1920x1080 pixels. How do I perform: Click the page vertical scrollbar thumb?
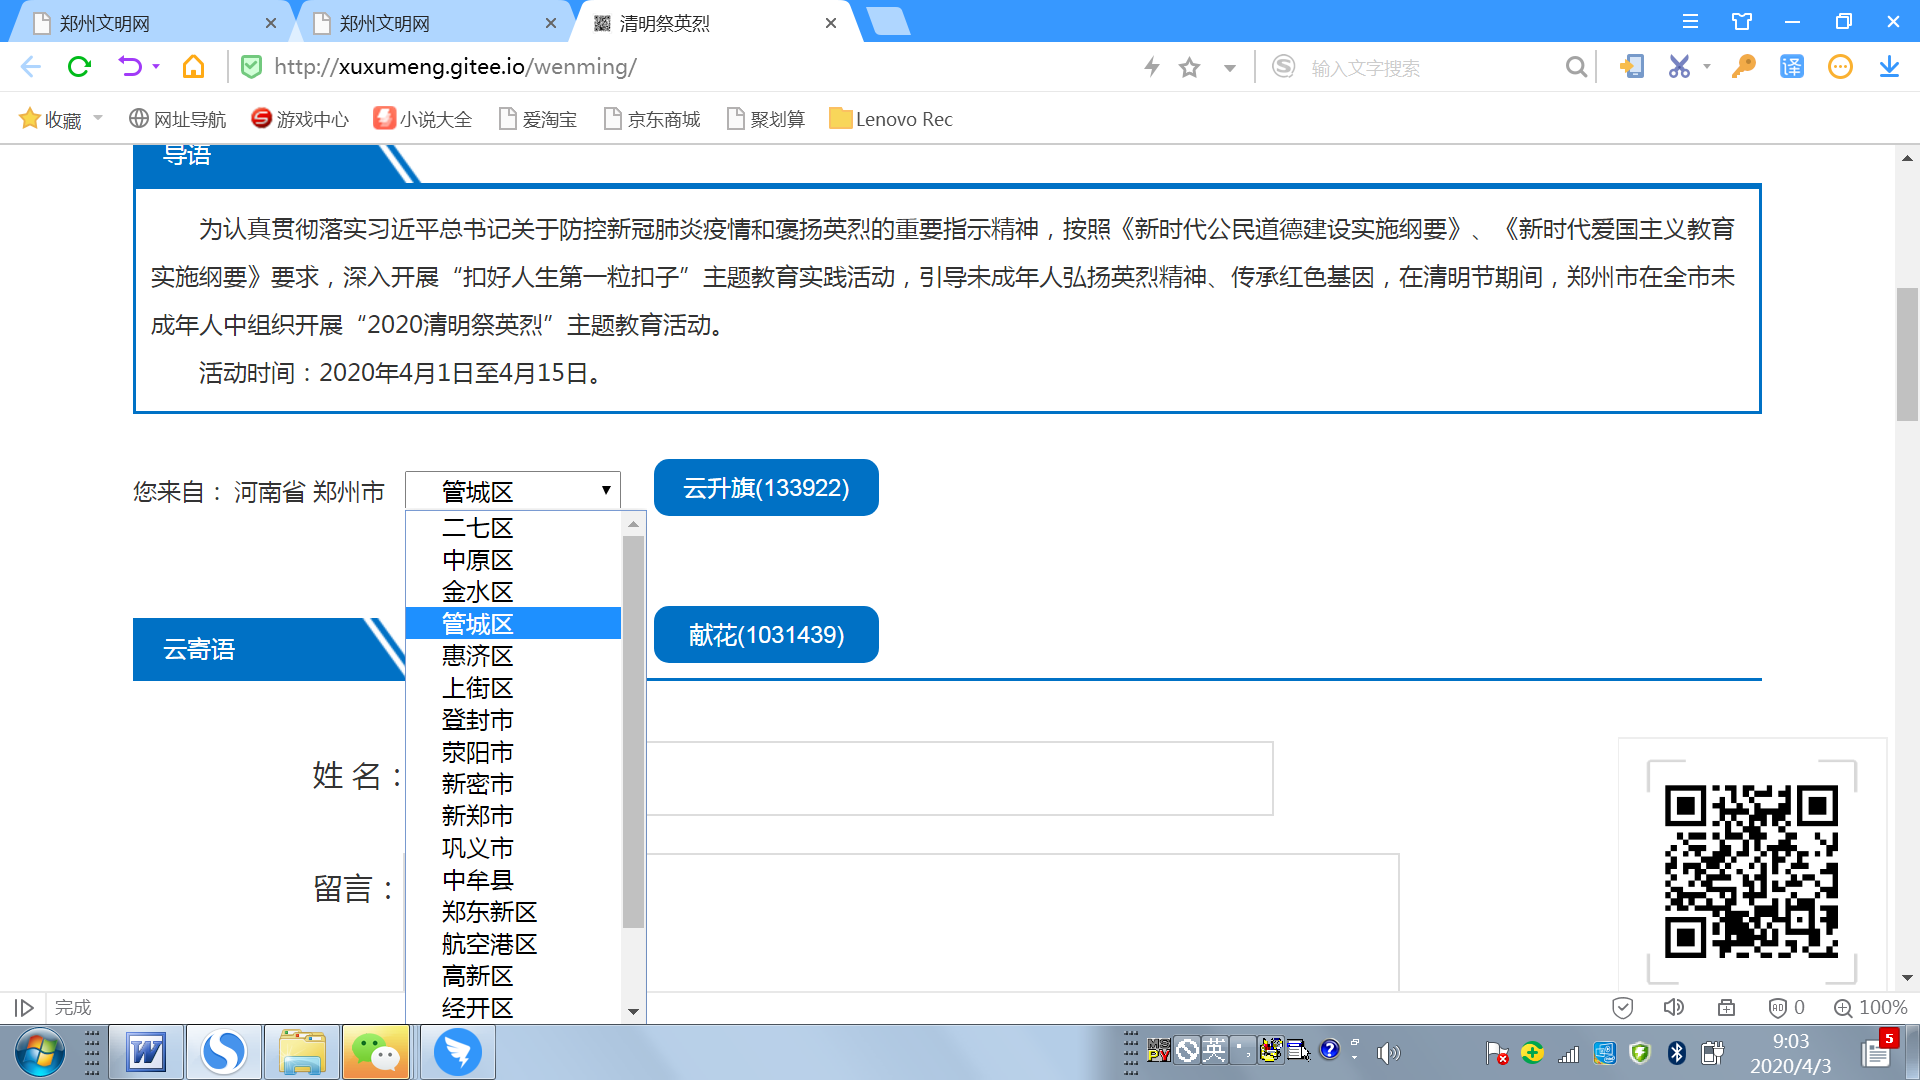1907,355
